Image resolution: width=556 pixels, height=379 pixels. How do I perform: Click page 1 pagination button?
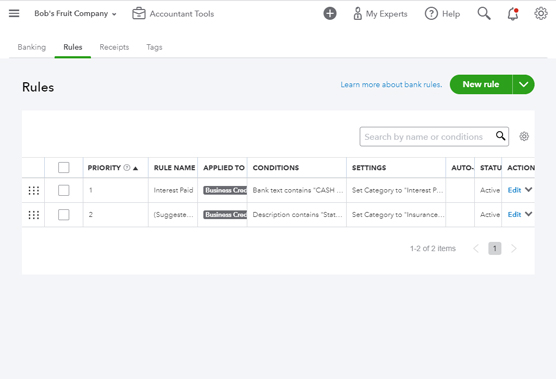(495, 249)
